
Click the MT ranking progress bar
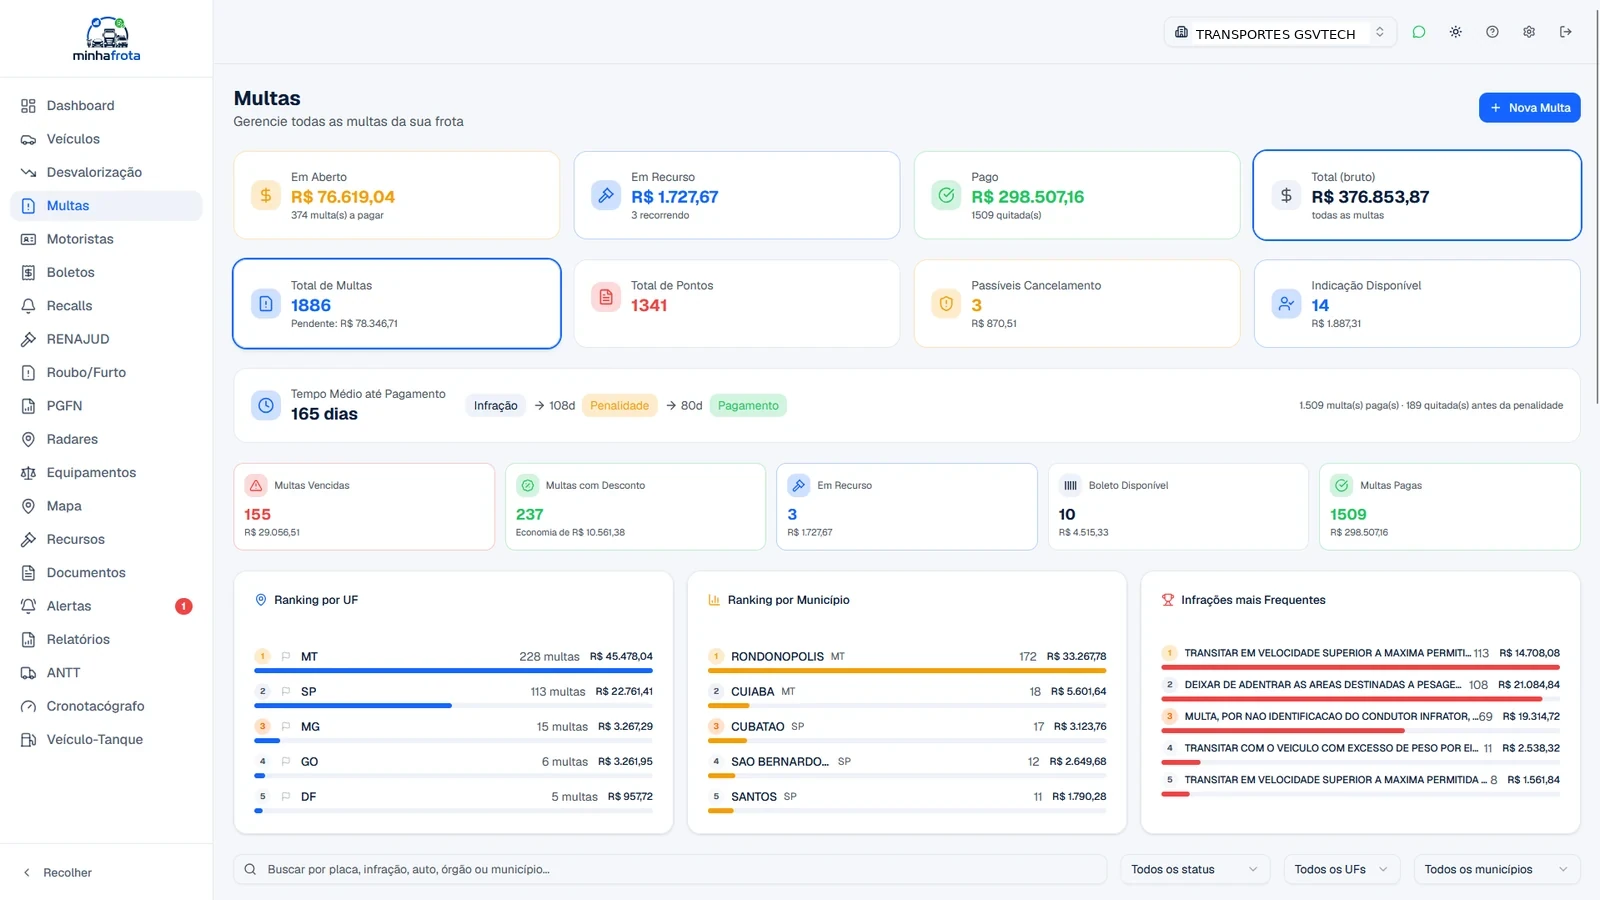(x=453, y=670)
